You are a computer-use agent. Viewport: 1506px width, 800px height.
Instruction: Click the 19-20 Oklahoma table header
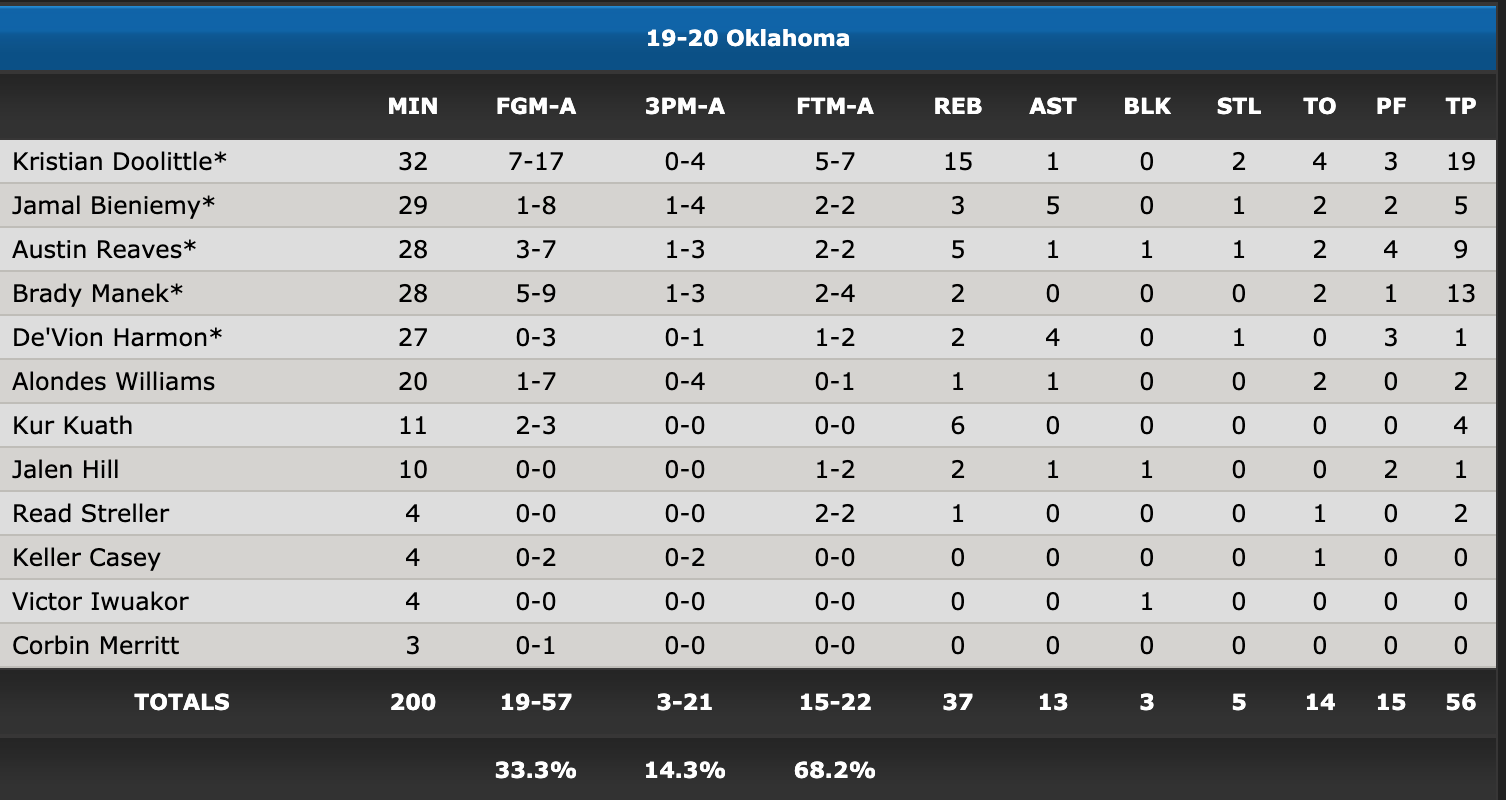(748, 39)
